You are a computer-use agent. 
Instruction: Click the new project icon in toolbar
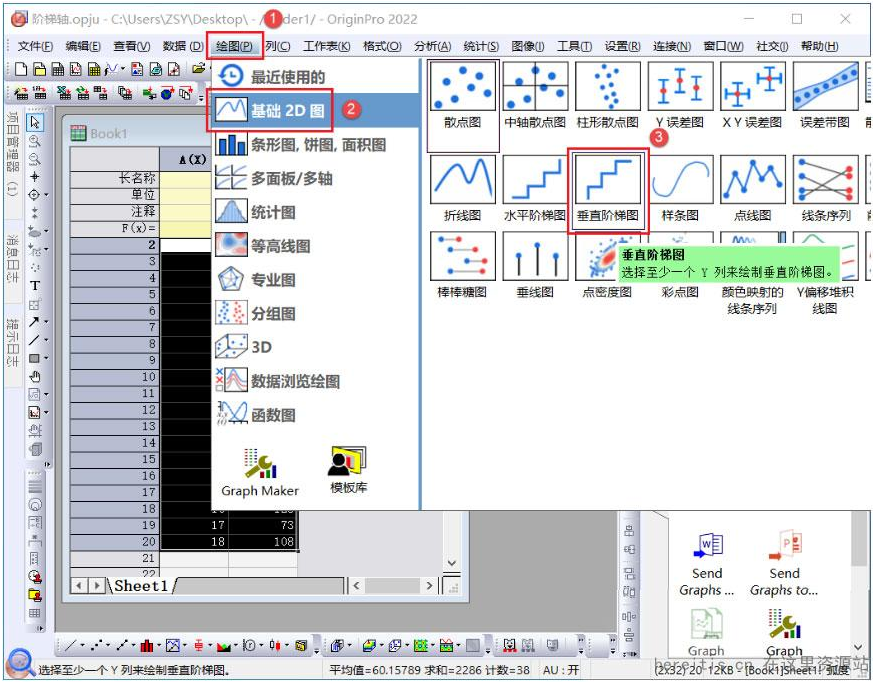[21, 69]
